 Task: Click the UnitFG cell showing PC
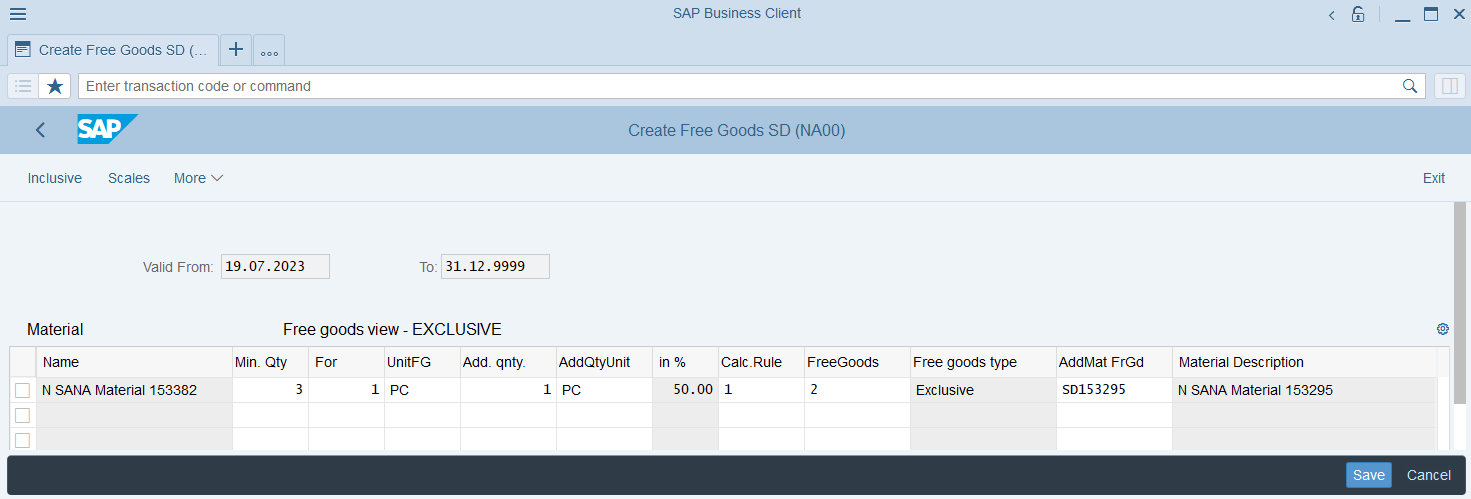click(422, 390)
